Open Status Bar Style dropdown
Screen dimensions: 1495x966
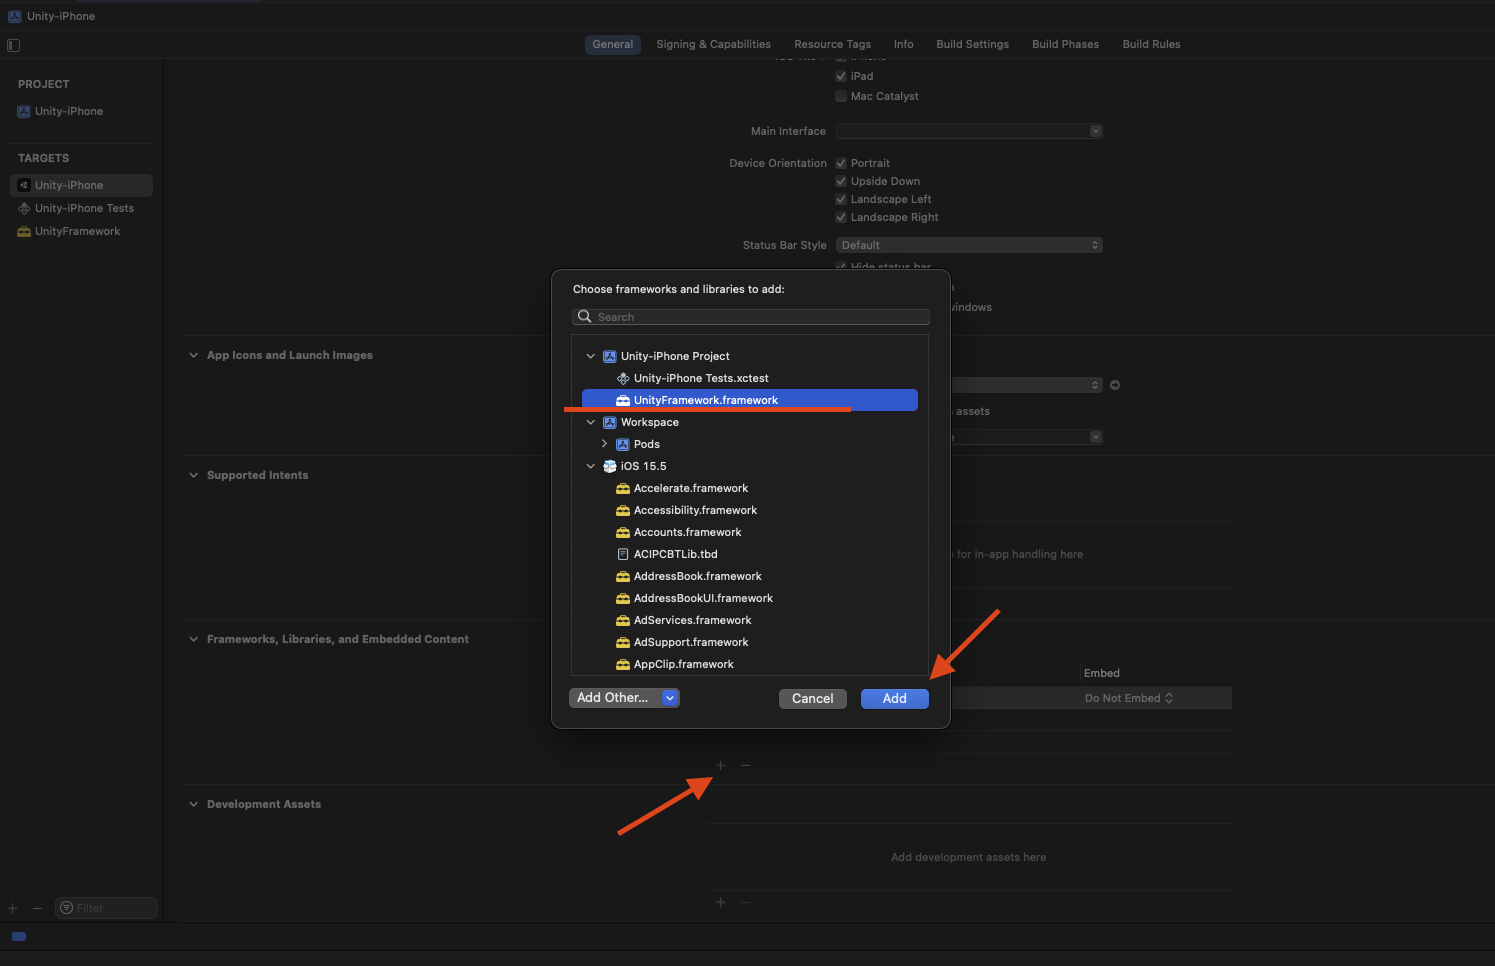969,245
